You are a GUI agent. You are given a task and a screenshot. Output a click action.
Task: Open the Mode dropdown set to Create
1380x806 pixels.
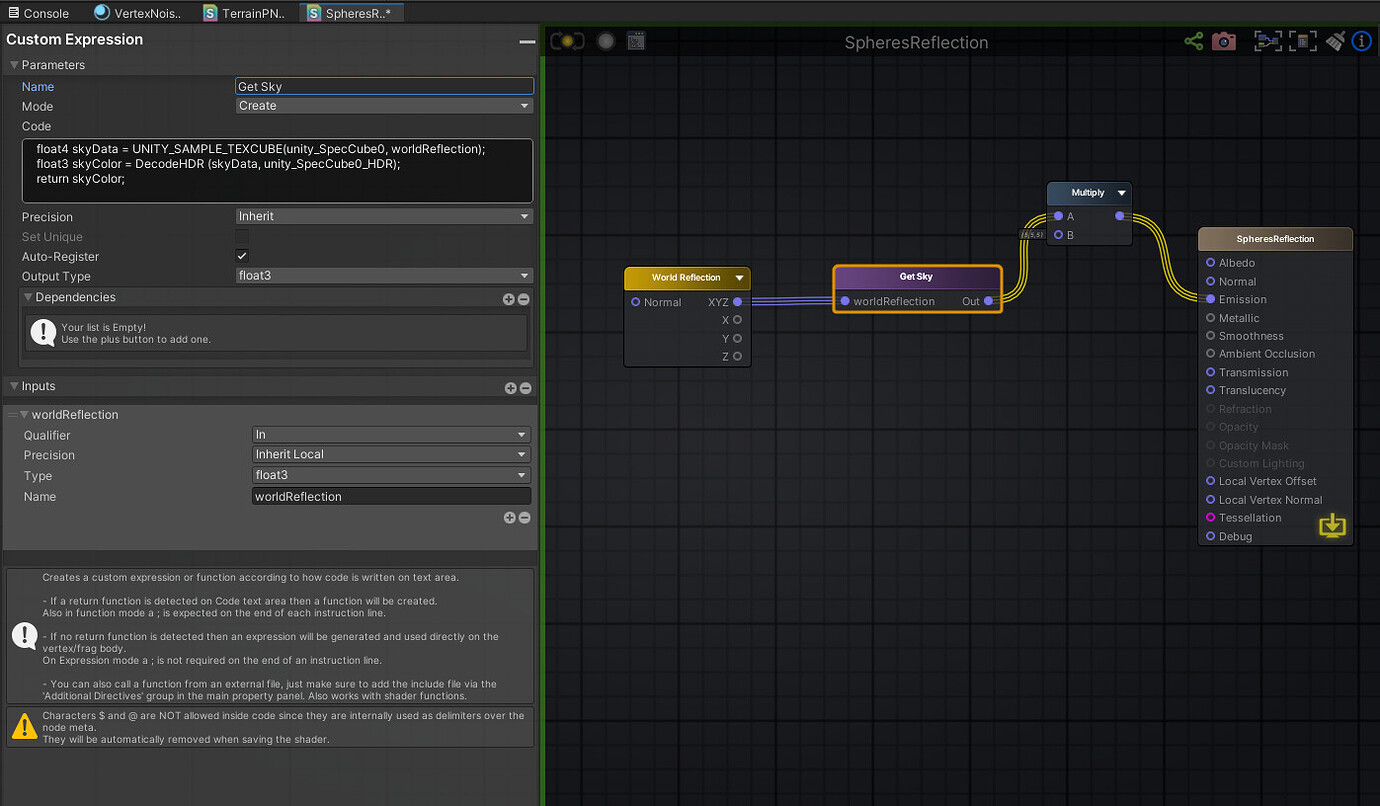click(x=384, y=105)
